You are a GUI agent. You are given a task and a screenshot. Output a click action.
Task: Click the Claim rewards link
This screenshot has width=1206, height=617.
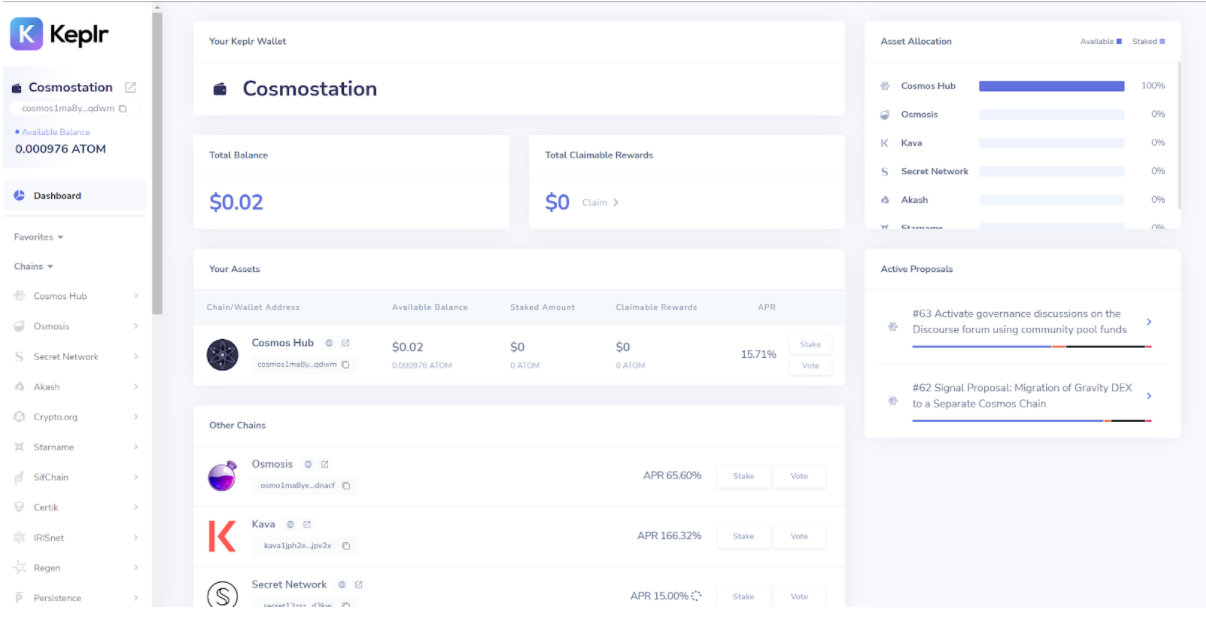pos(600,202)
